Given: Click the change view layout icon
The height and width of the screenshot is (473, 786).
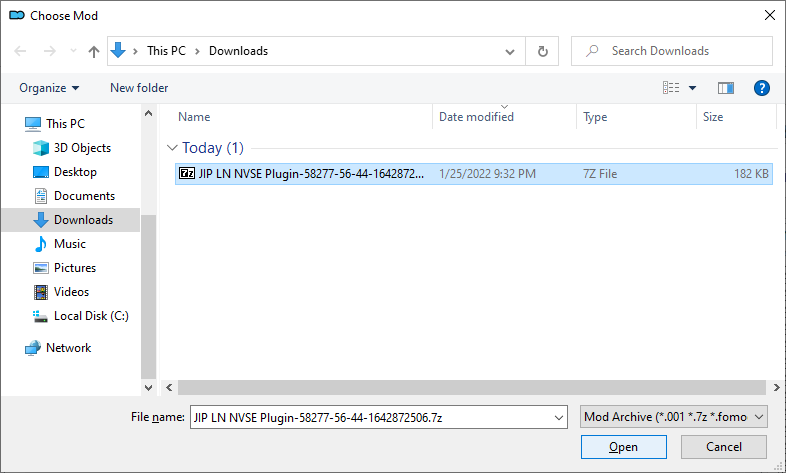Looking at the screenshot, I should coord(671,88).
